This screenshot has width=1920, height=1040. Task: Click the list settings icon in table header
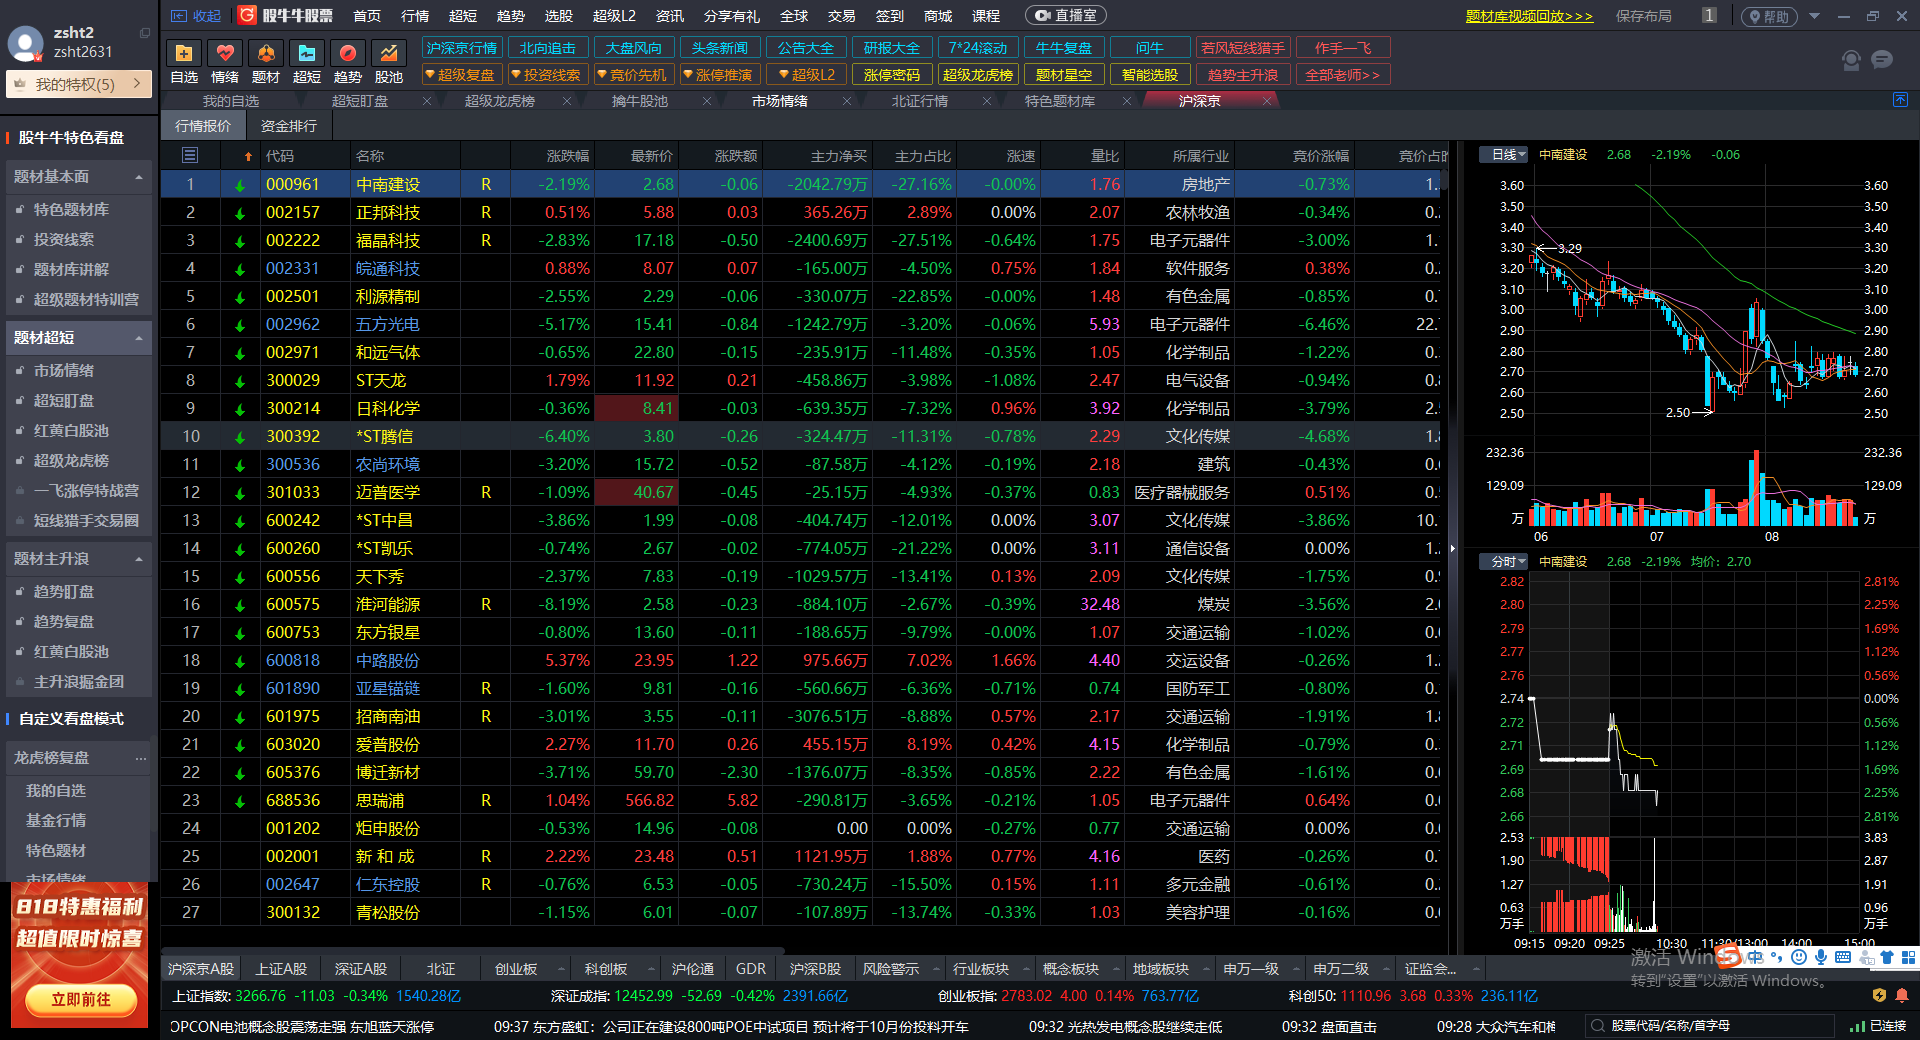(190, 155)
